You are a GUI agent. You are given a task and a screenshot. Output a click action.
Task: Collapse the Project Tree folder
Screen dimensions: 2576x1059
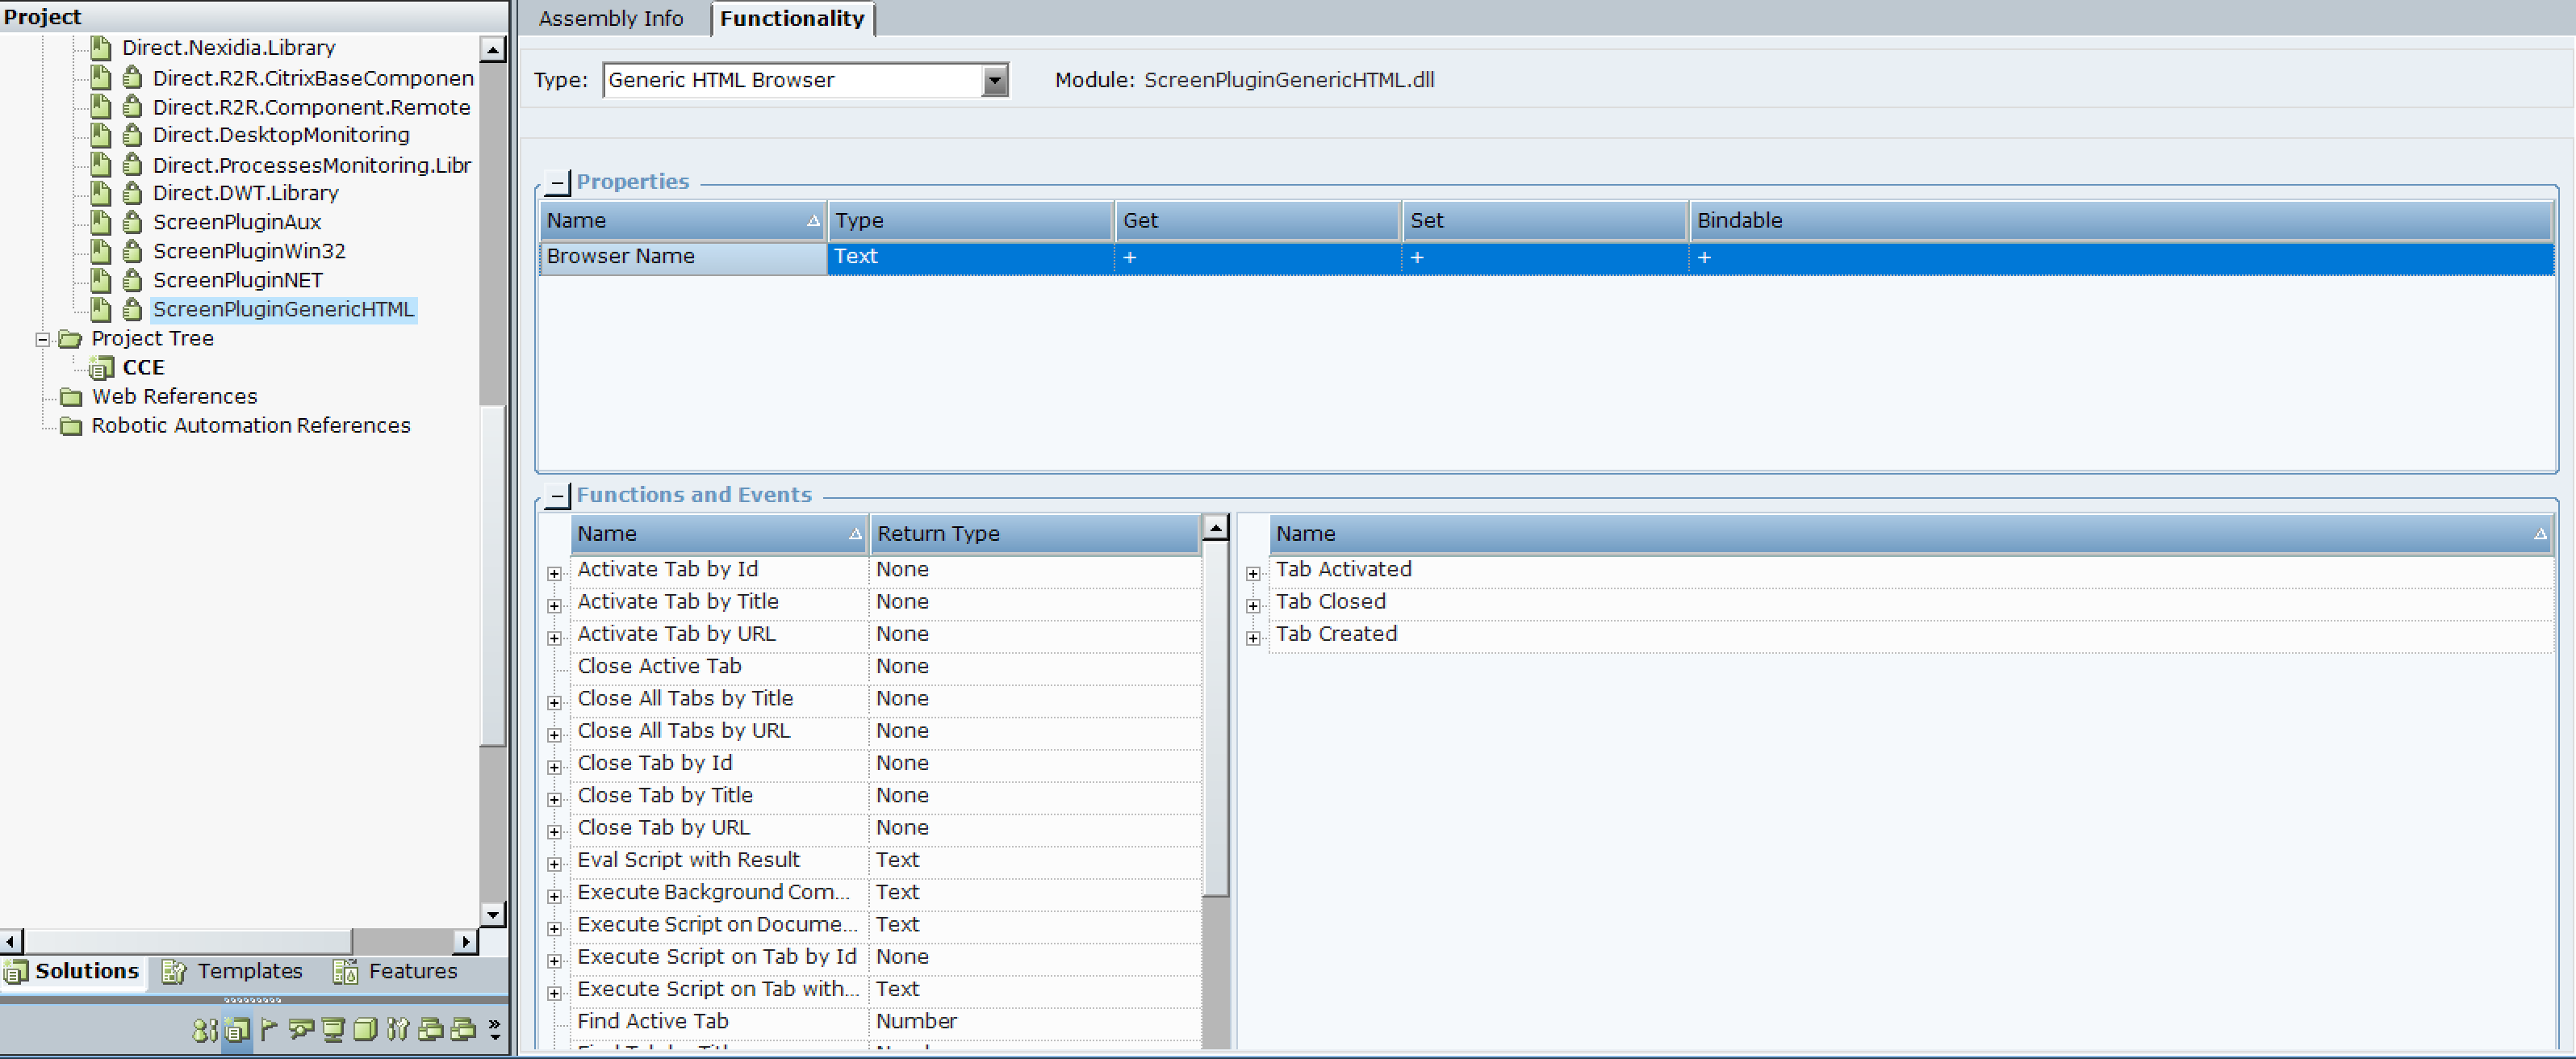(x=43, y=340)
